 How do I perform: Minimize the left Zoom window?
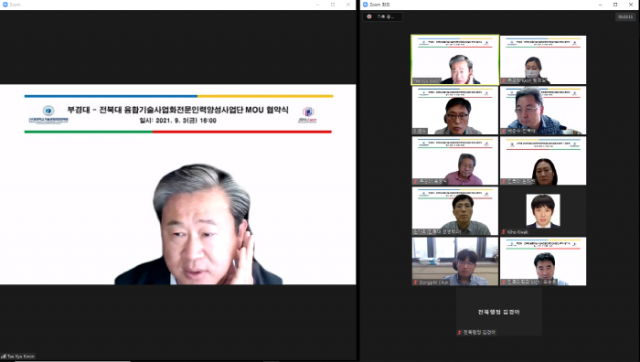tap(318, 4)
